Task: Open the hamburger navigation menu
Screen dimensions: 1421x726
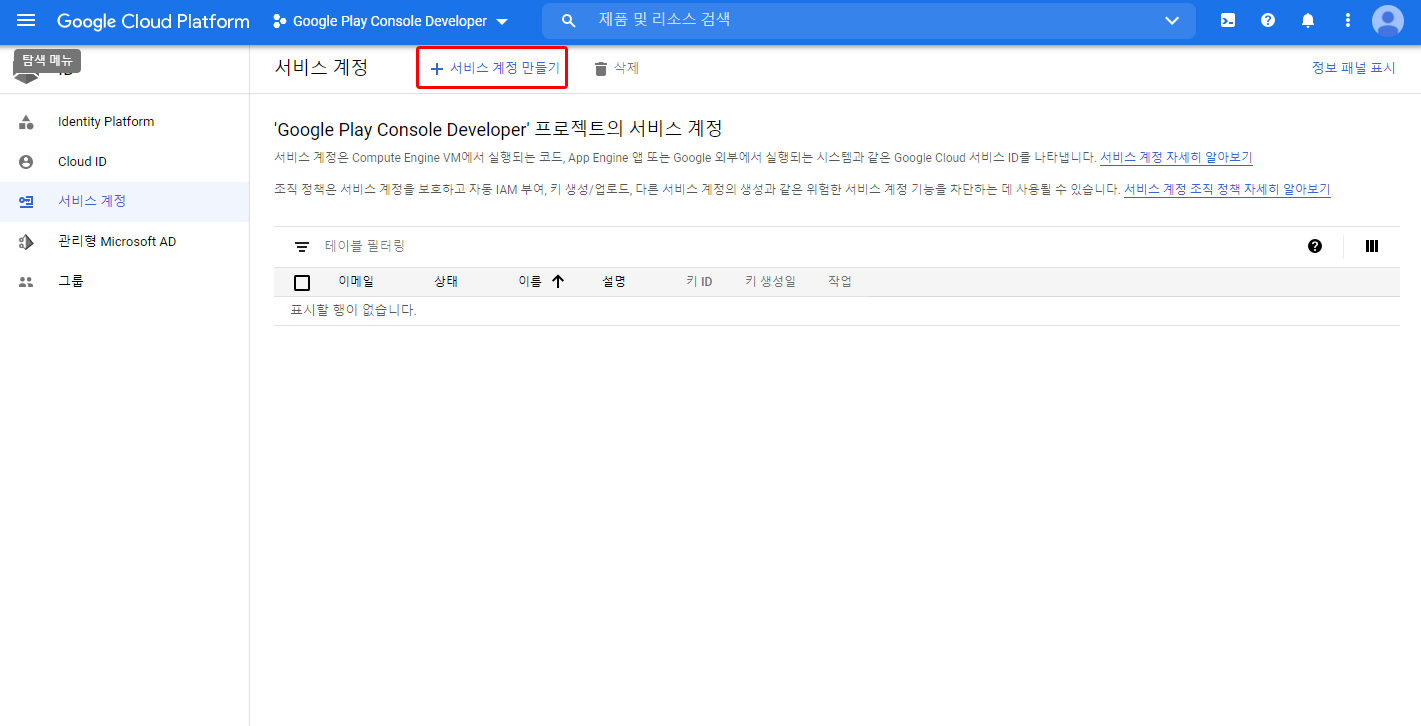Action: coord(26,21)
